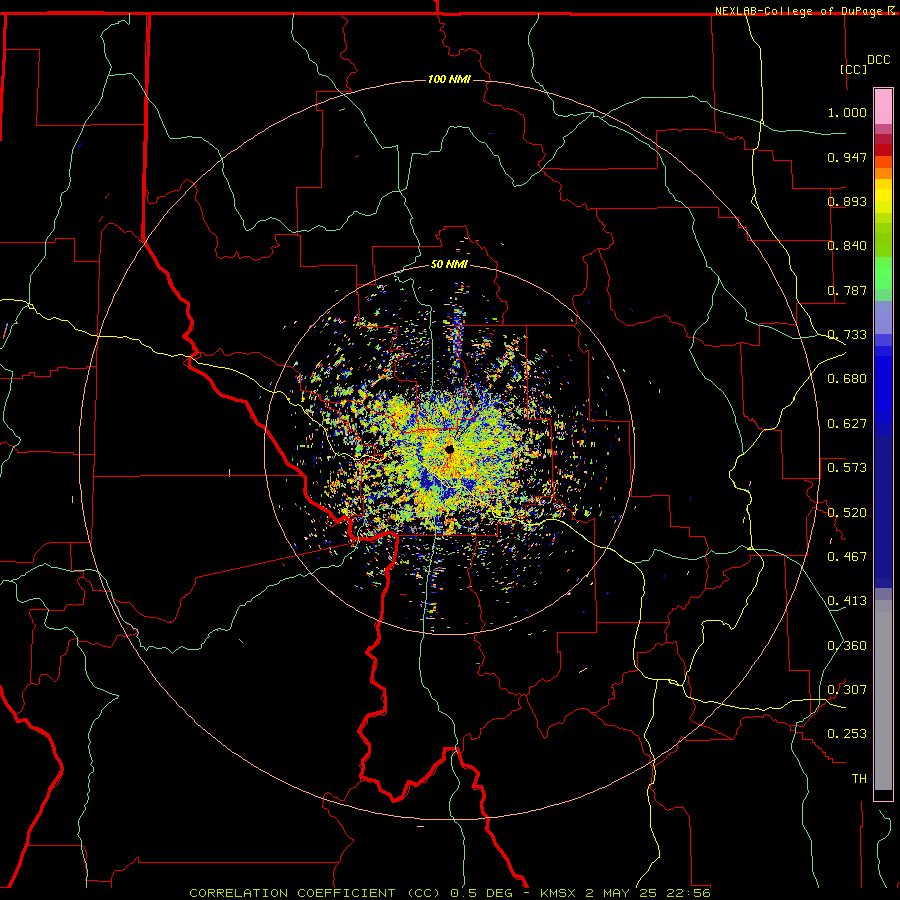Click the 0.680 value on color scale
900x900 pixels.
[847, 379]
